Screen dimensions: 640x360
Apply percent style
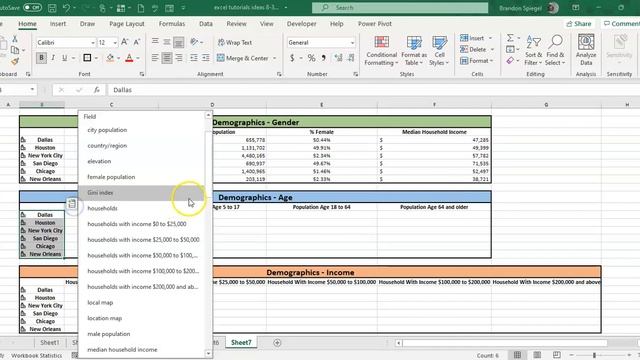(311, 58)
